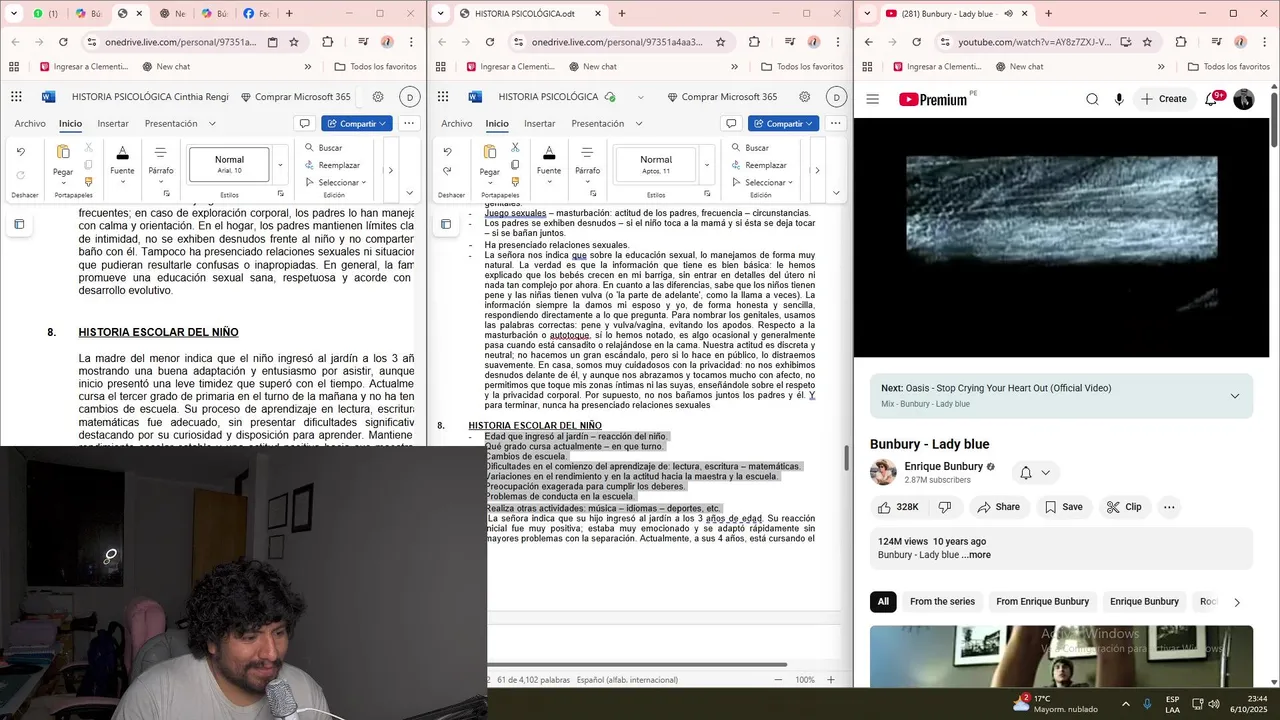Mute the YouTube tab via speaker icon

1008,14
